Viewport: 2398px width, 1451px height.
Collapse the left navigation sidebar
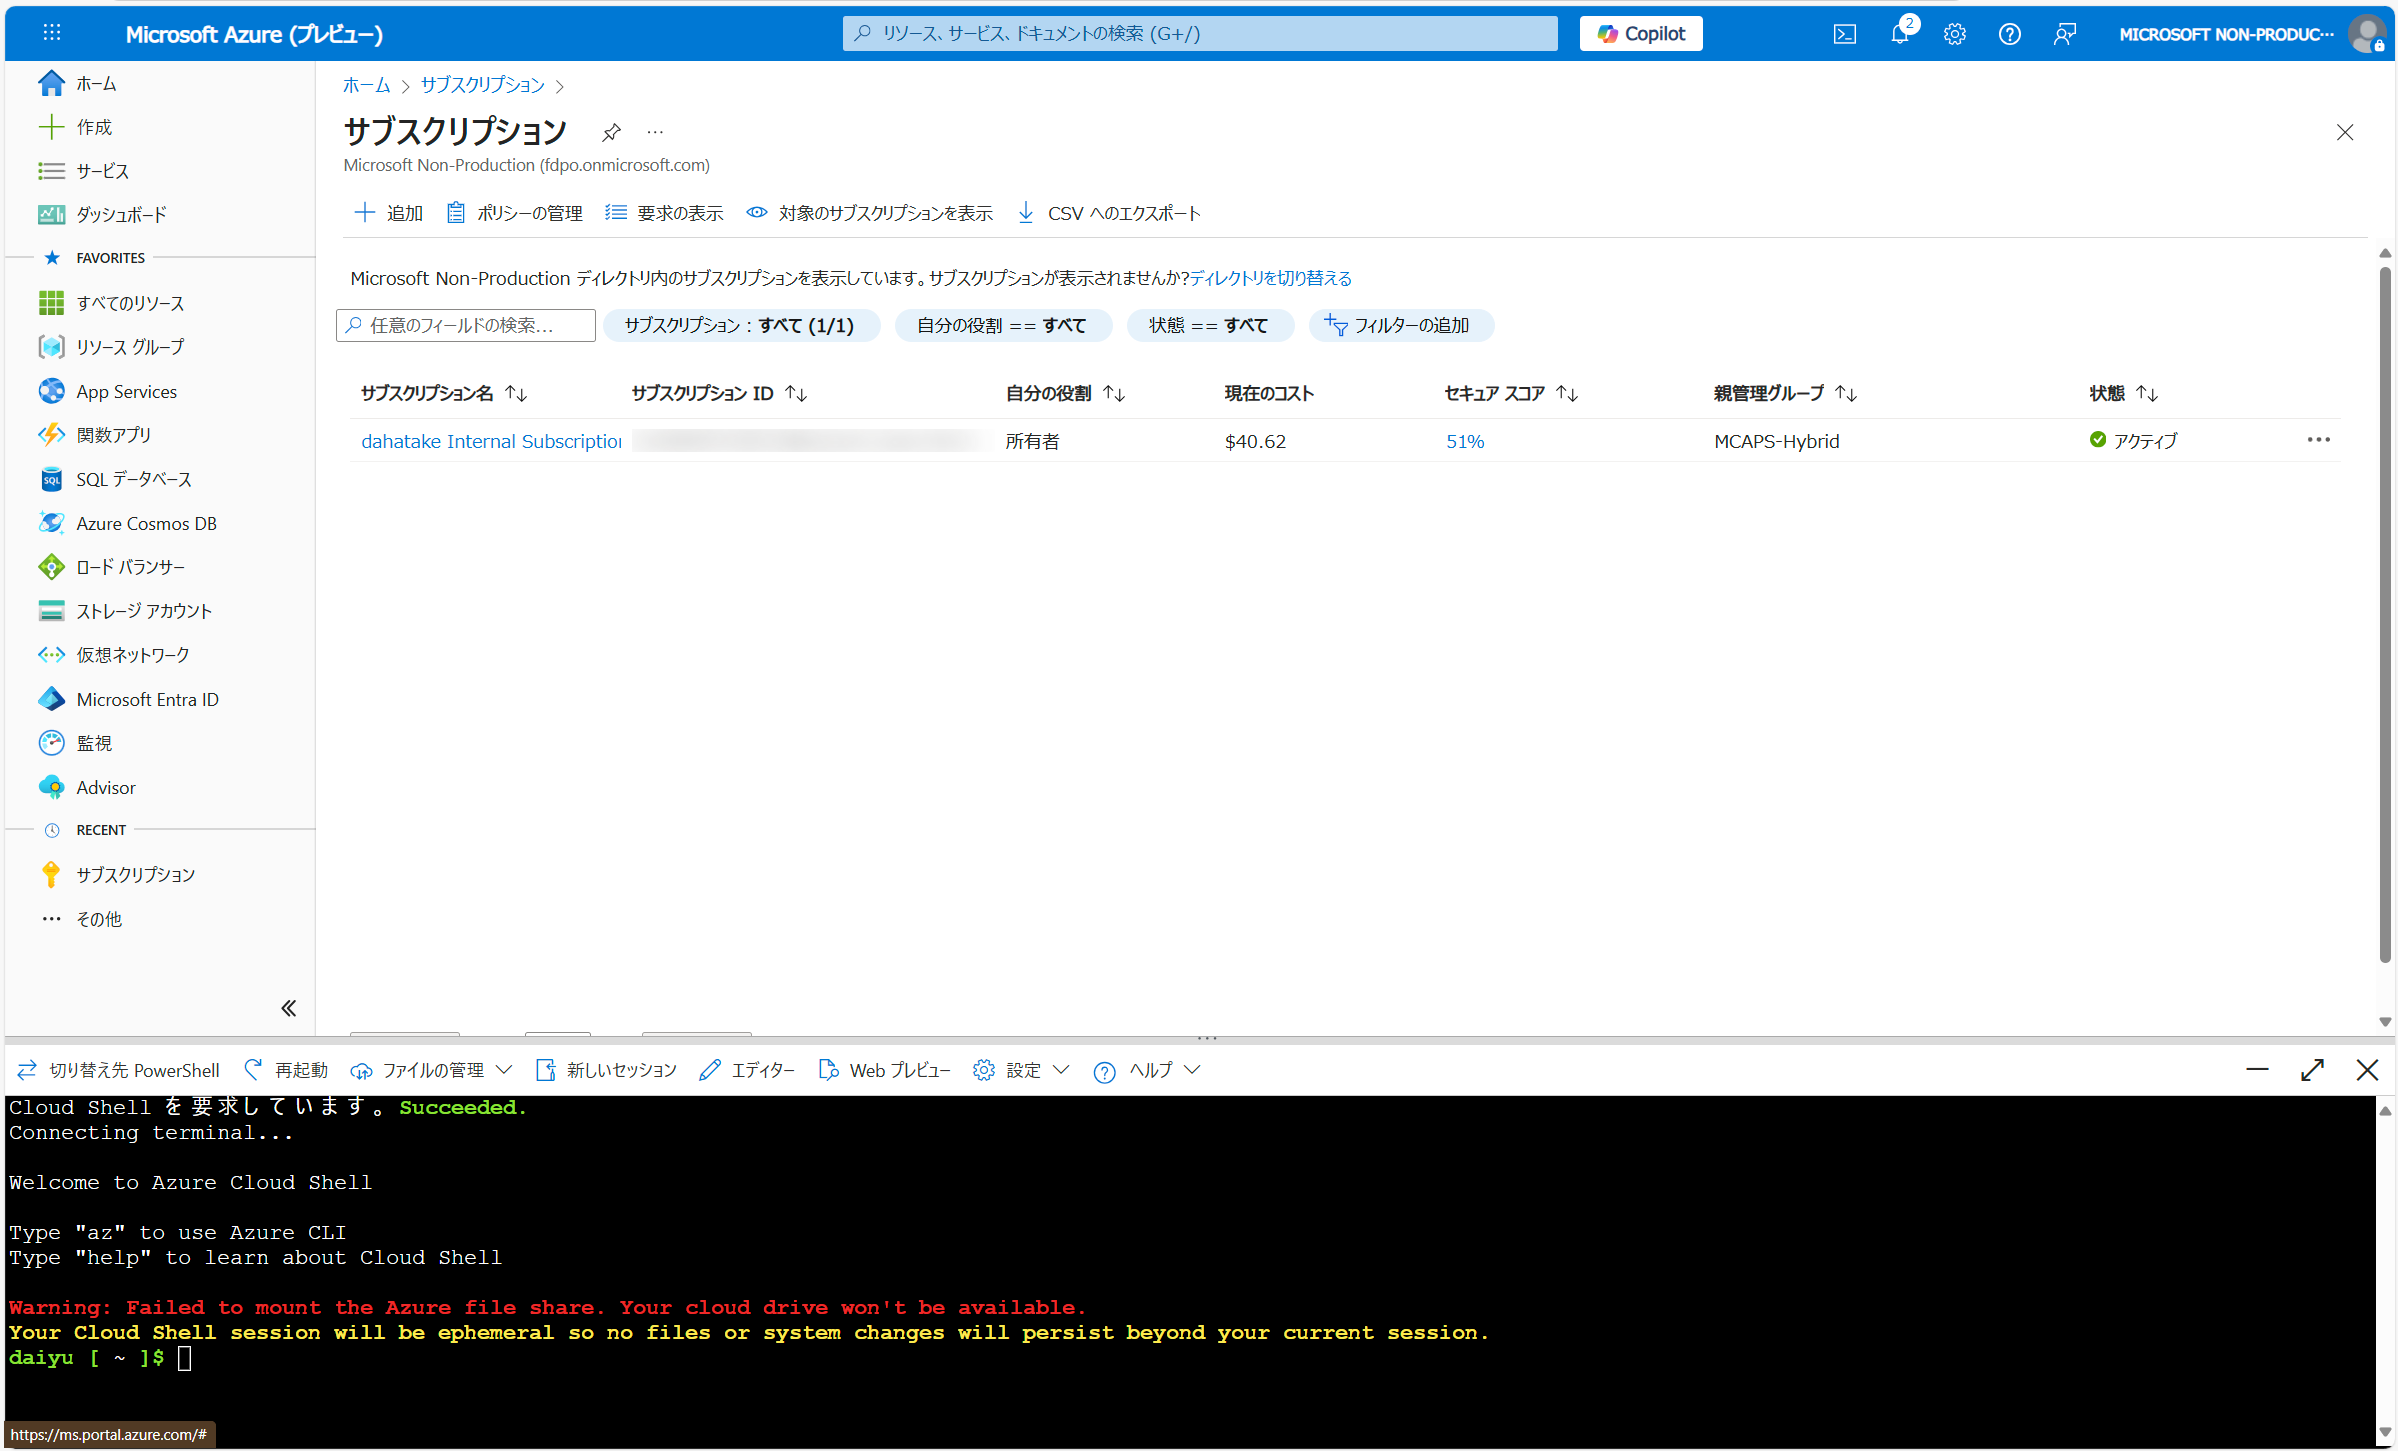tap(288, 1008)
